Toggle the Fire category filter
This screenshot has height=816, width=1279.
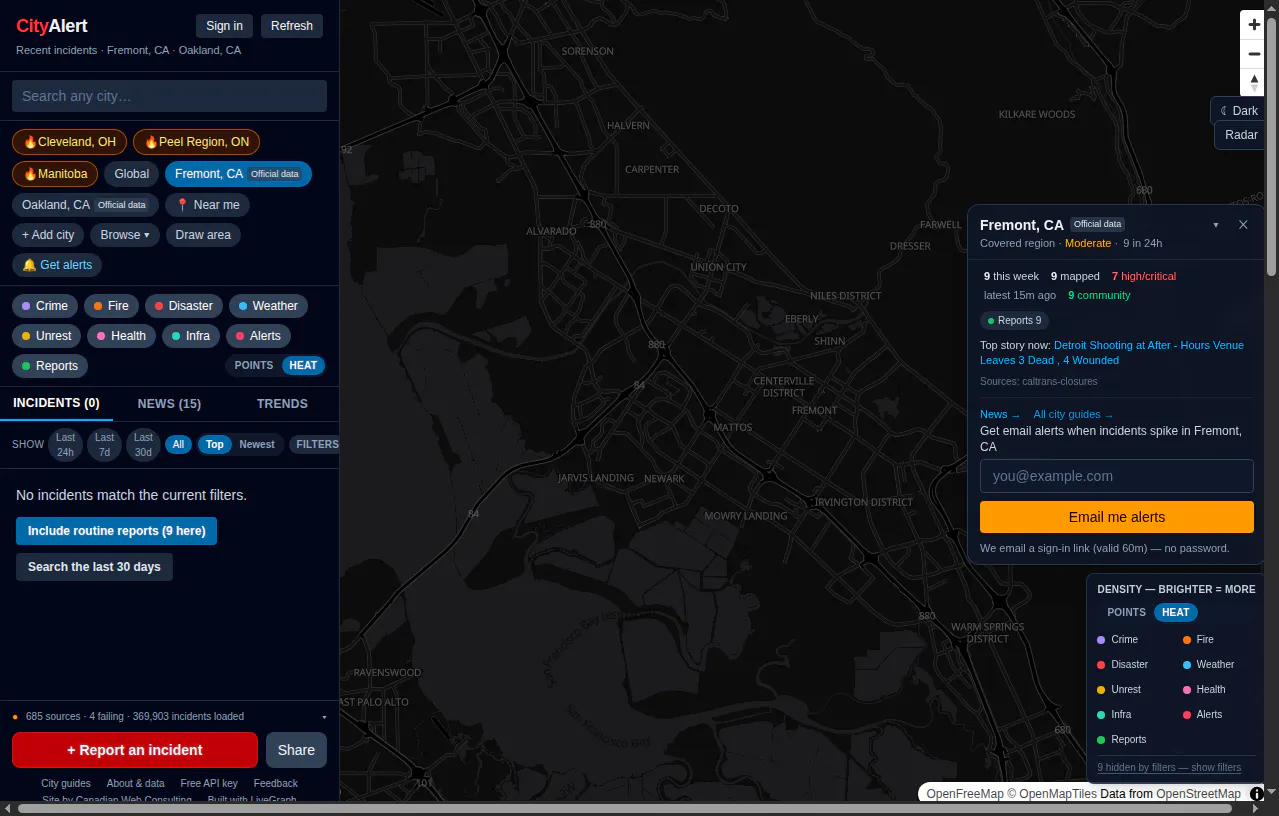pyautogui.click(x=111, y=306)
